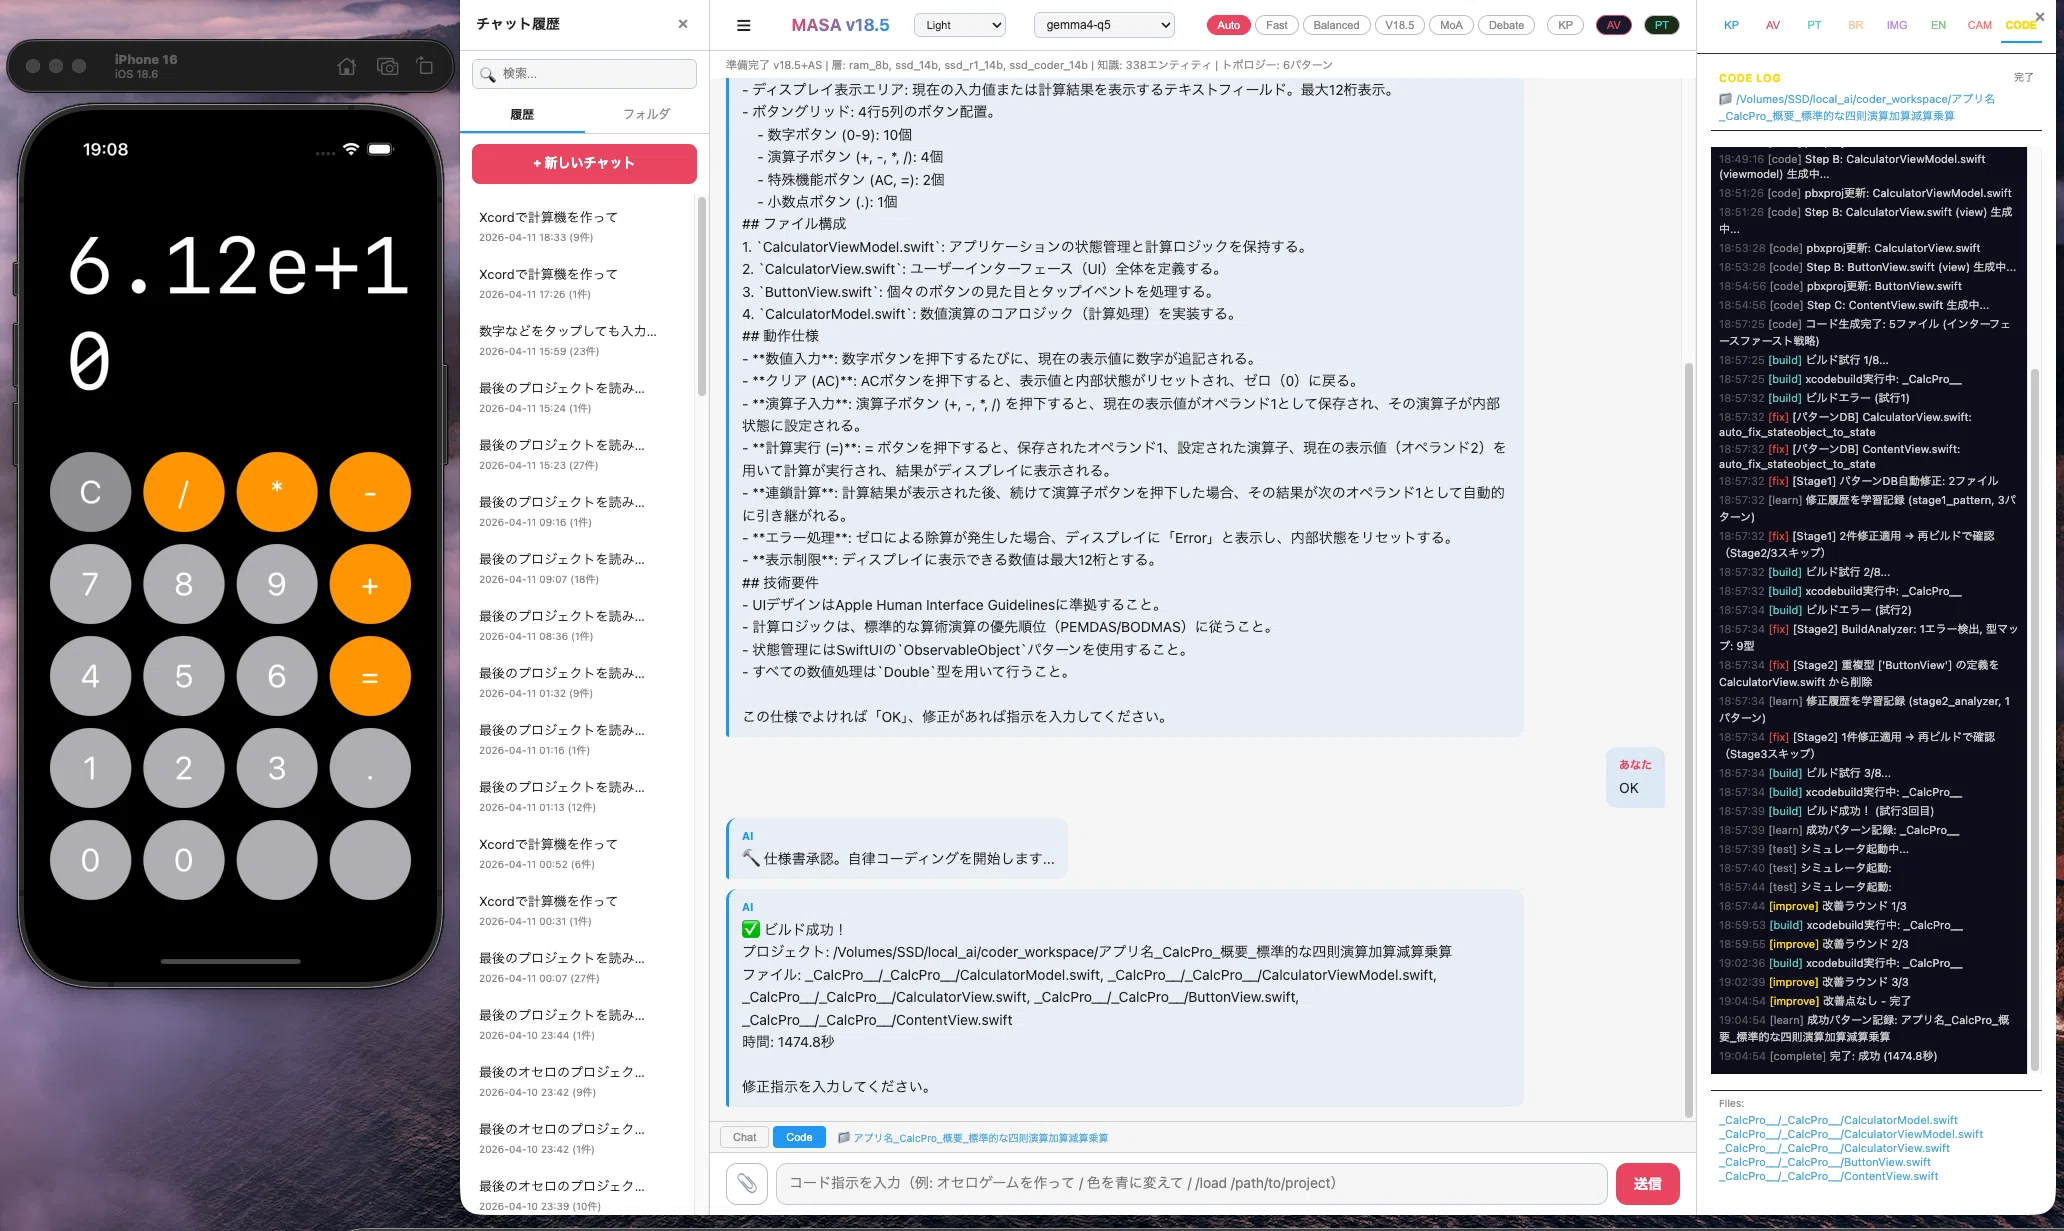Open project path link in CODE LOG
2064x1231 pixels.
(x=1857, y=107)
